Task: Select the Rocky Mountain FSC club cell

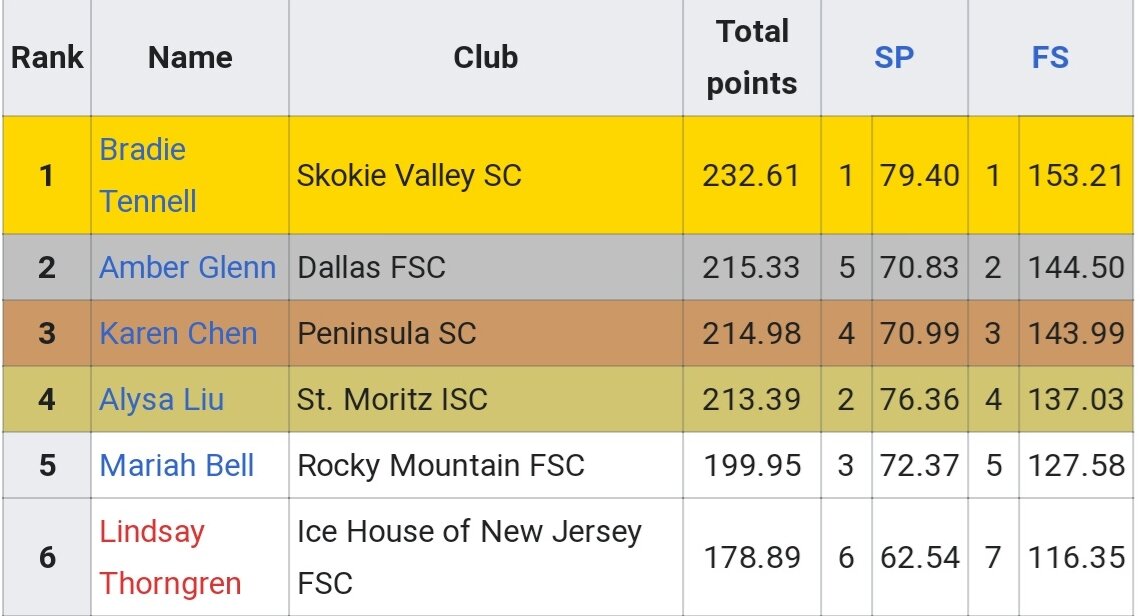Action: pyautogui.click(x=486, y=465)
